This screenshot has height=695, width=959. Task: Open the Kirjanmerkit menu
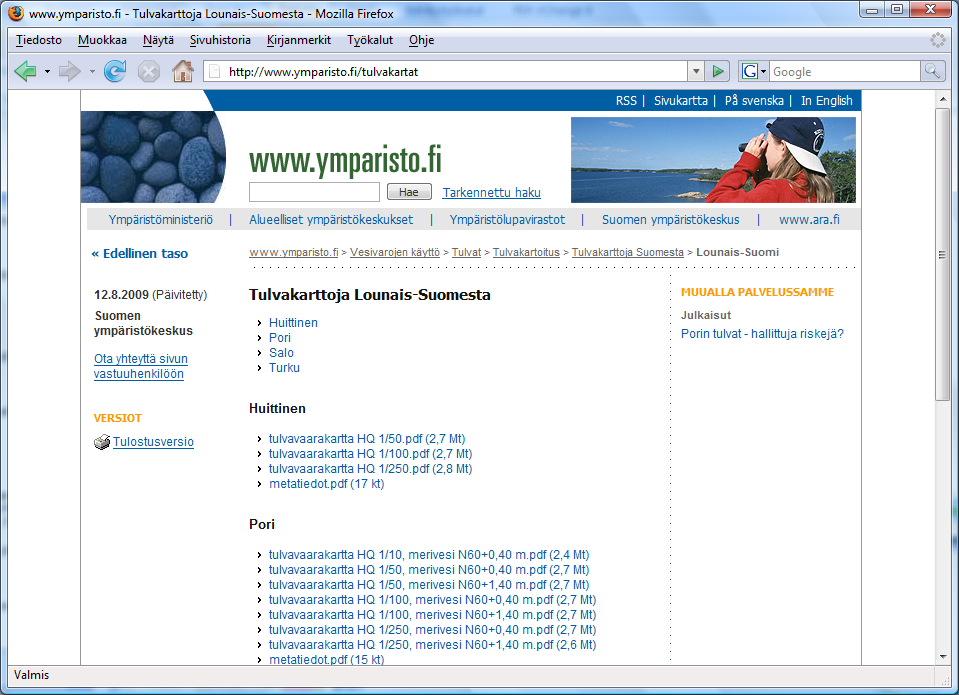(x=298, y=40)
